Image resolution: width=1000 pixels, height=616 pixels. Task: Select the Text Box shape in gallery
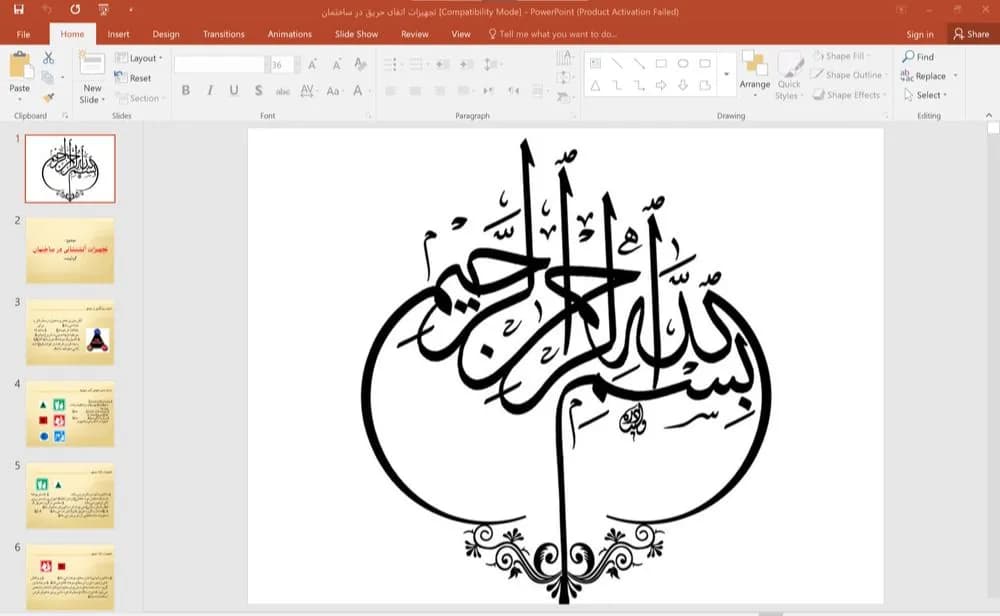tap(595, 63)
